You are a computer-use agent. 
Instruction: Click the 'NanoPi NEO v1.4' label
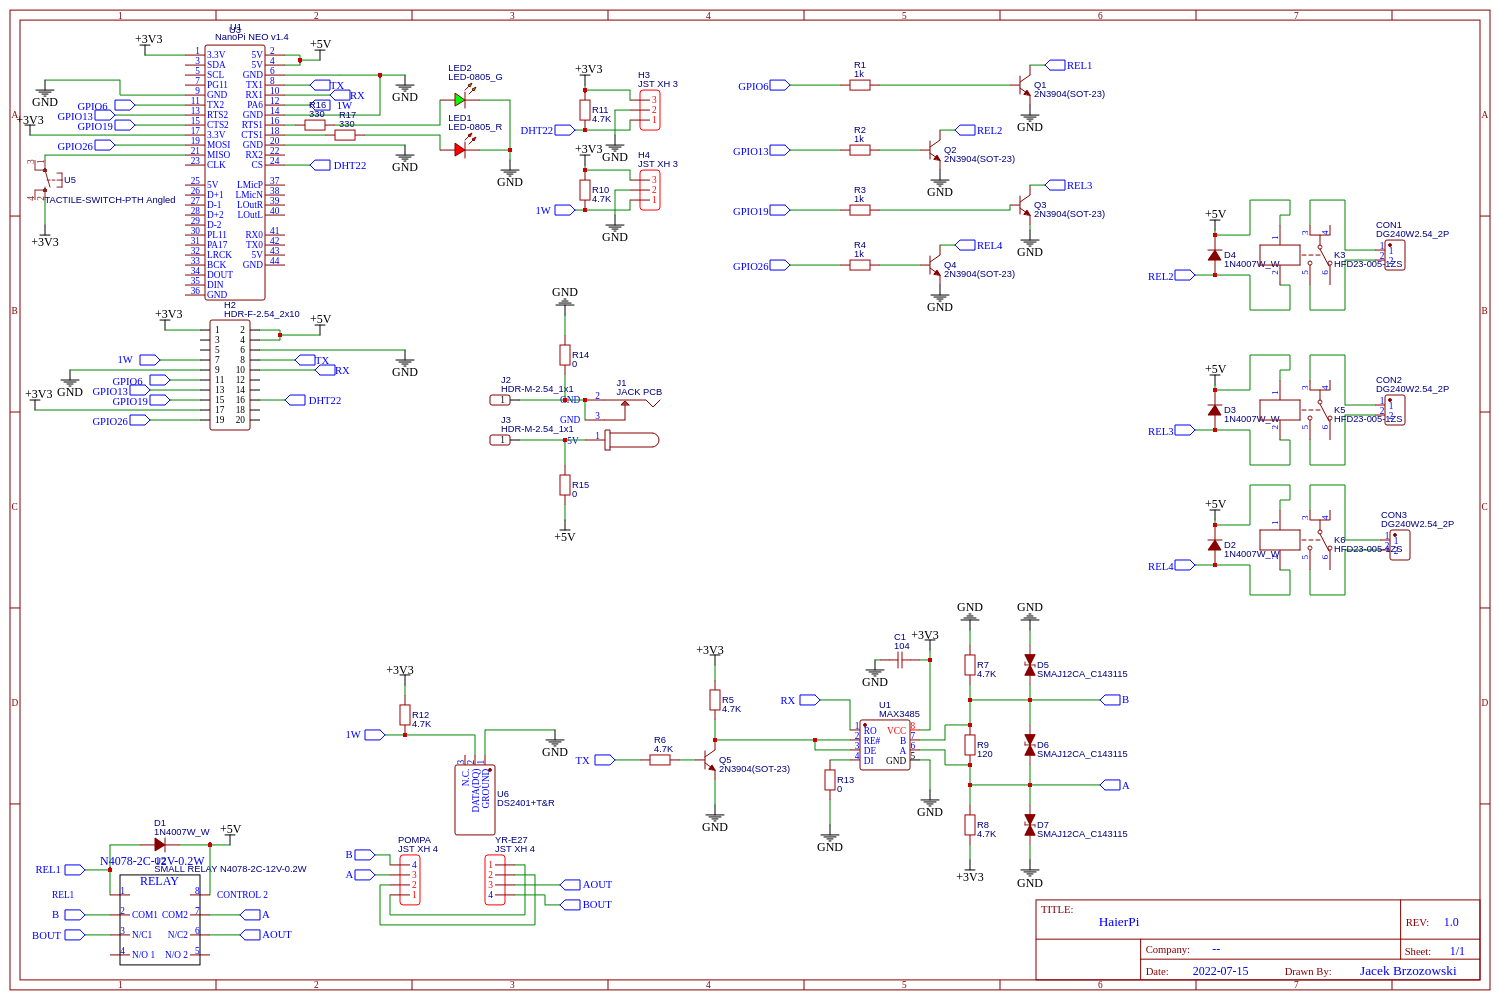tap(252, 37)
